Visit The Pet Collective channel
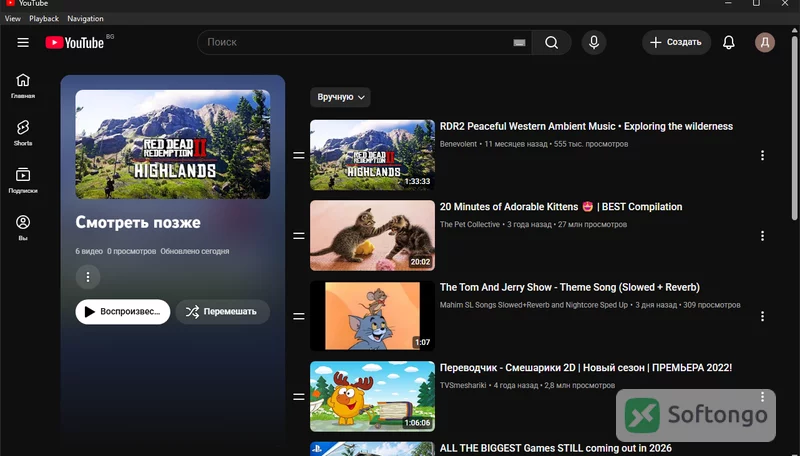Image resolution: width=800 pixels, height=456 pixels. [x=469, y=224]
